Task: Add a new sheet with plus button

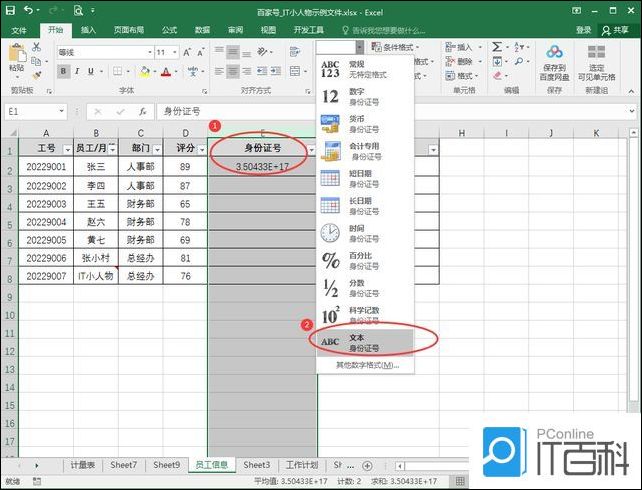Action: [x=367, y=465]
